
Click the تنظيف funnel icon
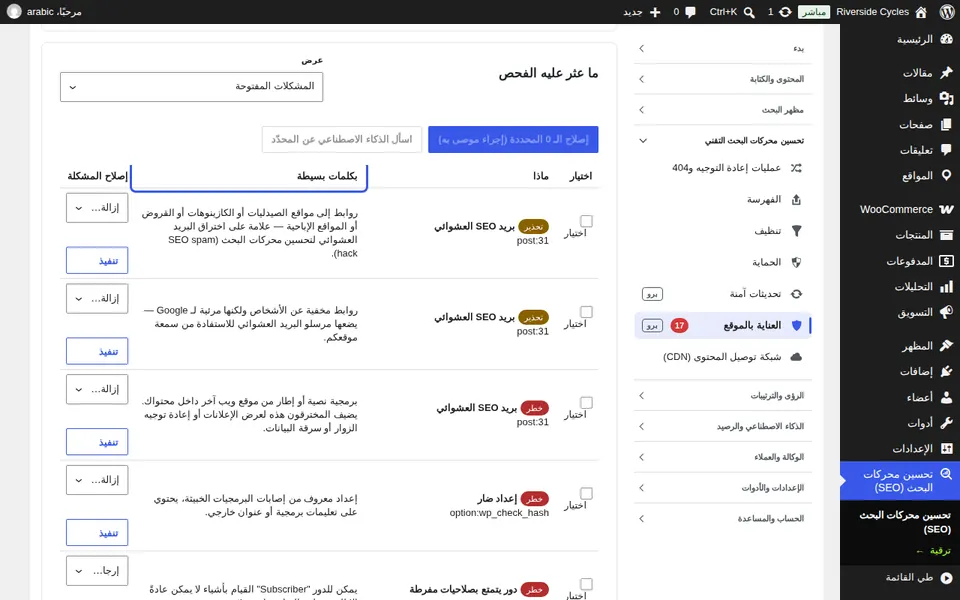[x=796, y=231]
